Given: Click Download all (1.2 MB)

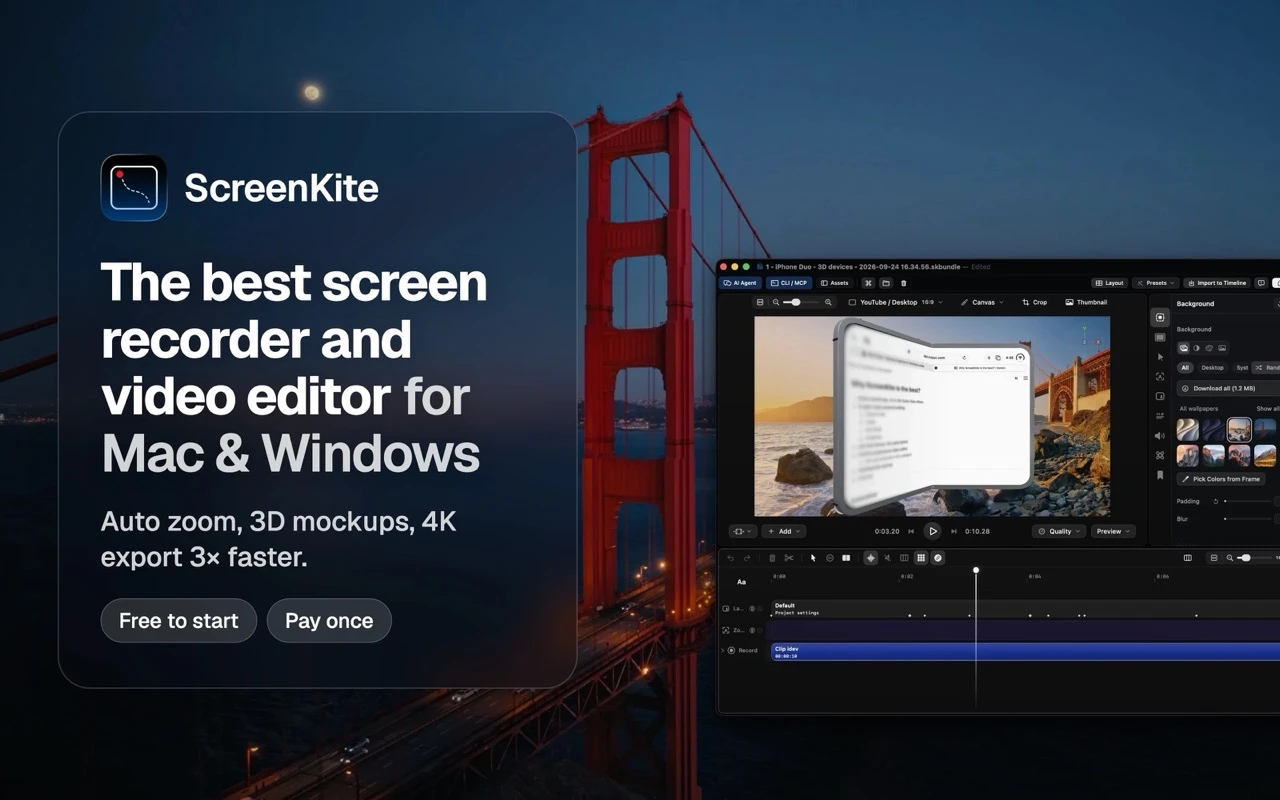Looking at the screenshot, I should [1228, 388].
